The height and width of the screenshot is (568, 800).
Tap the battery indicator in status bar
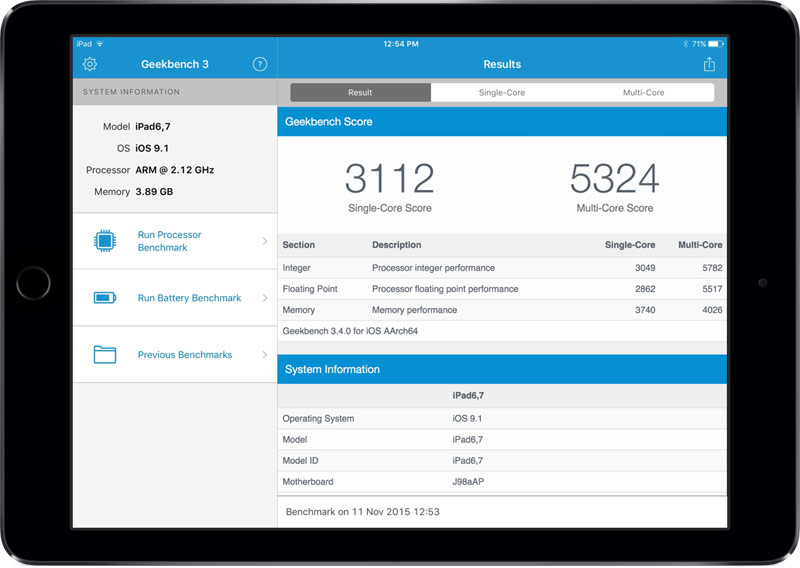point(715,44)
